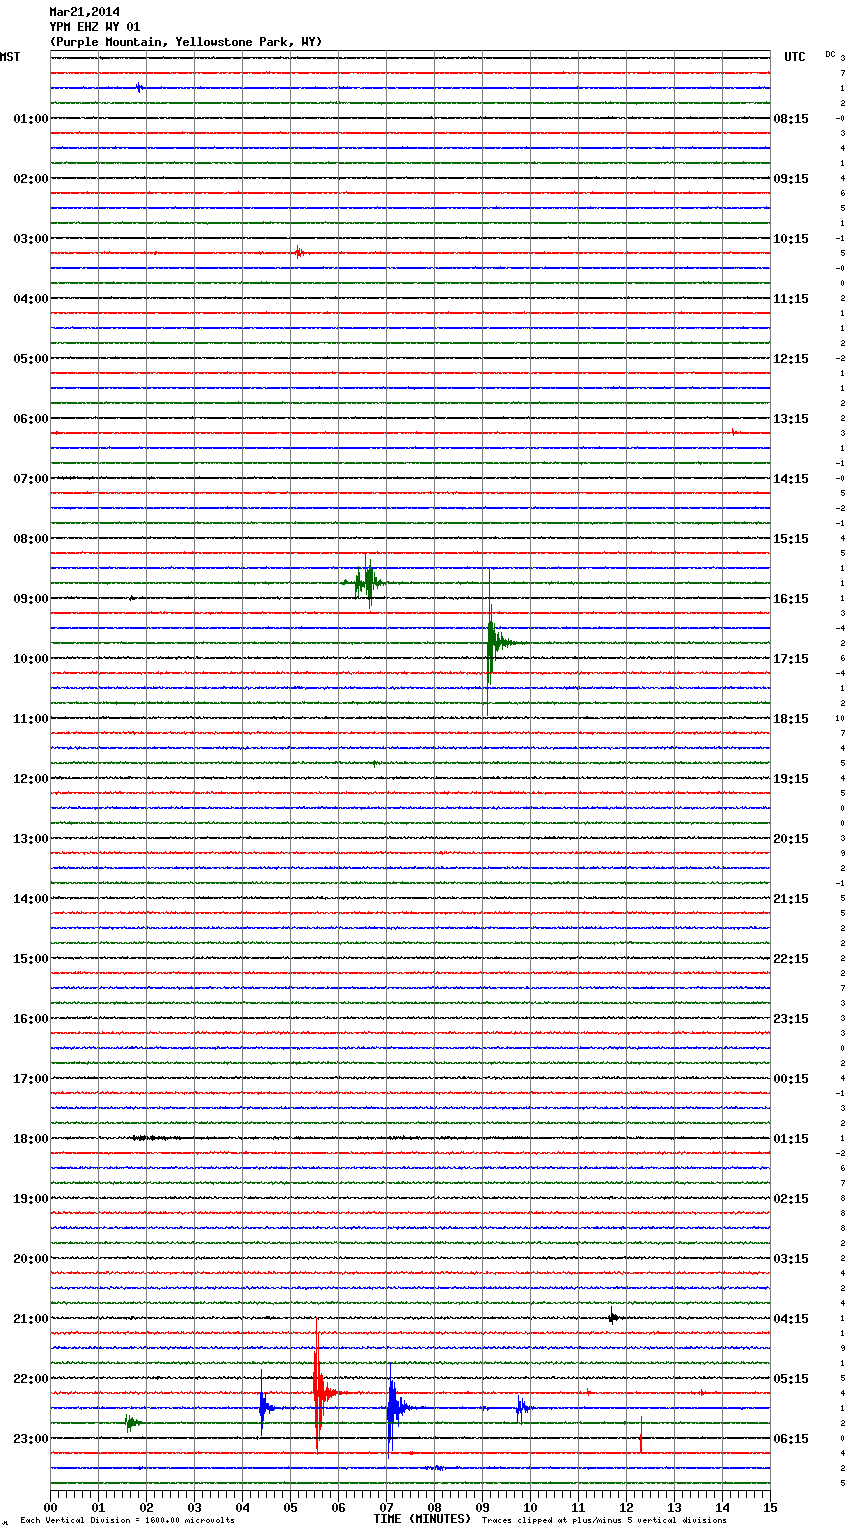
Task: Click the 11 minute tick label
Action: pos(578,1508)
